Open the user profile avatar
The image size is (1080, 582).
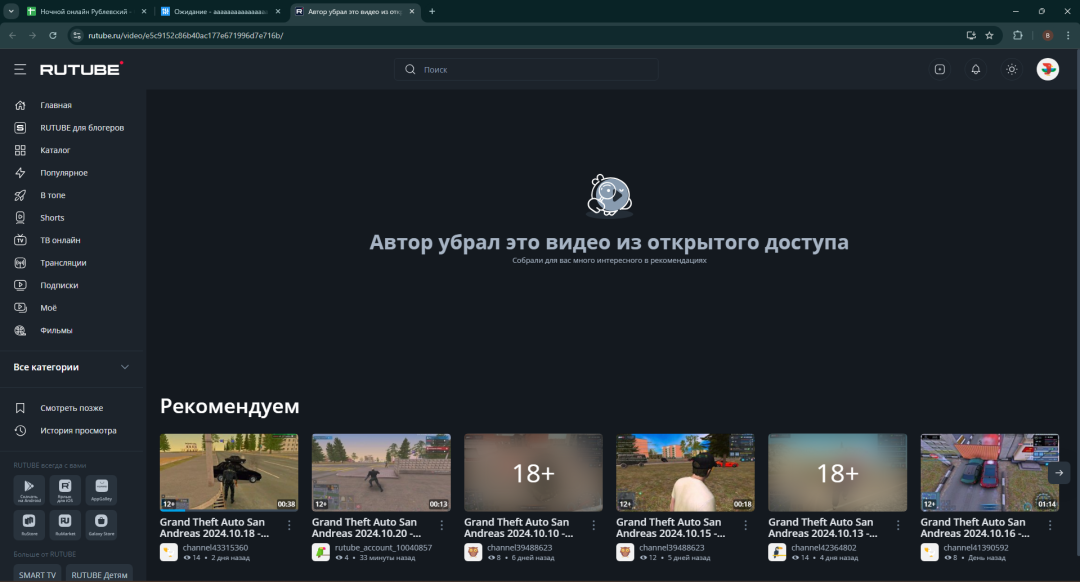point(1048,69)
